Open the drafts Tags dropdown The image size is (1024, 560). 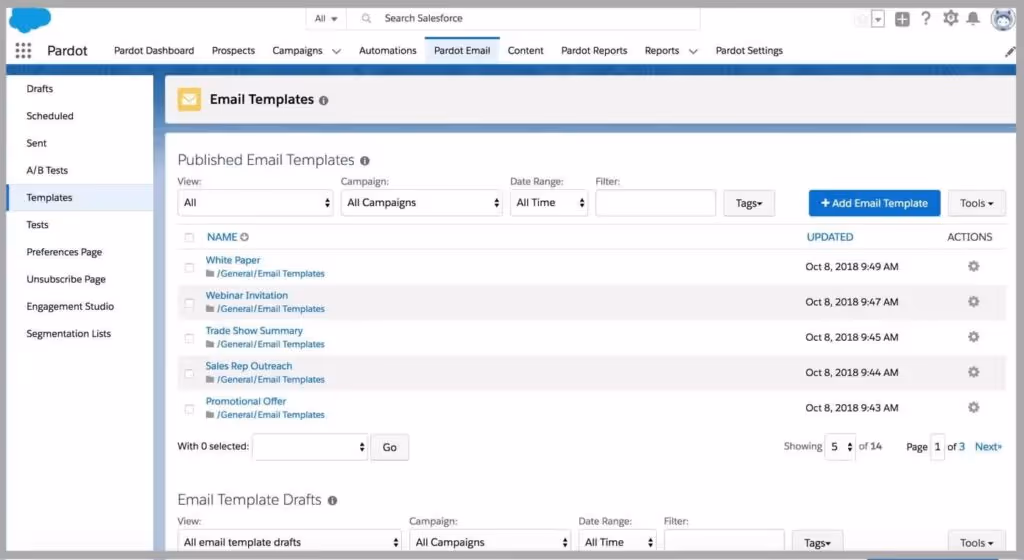point(817,543)
